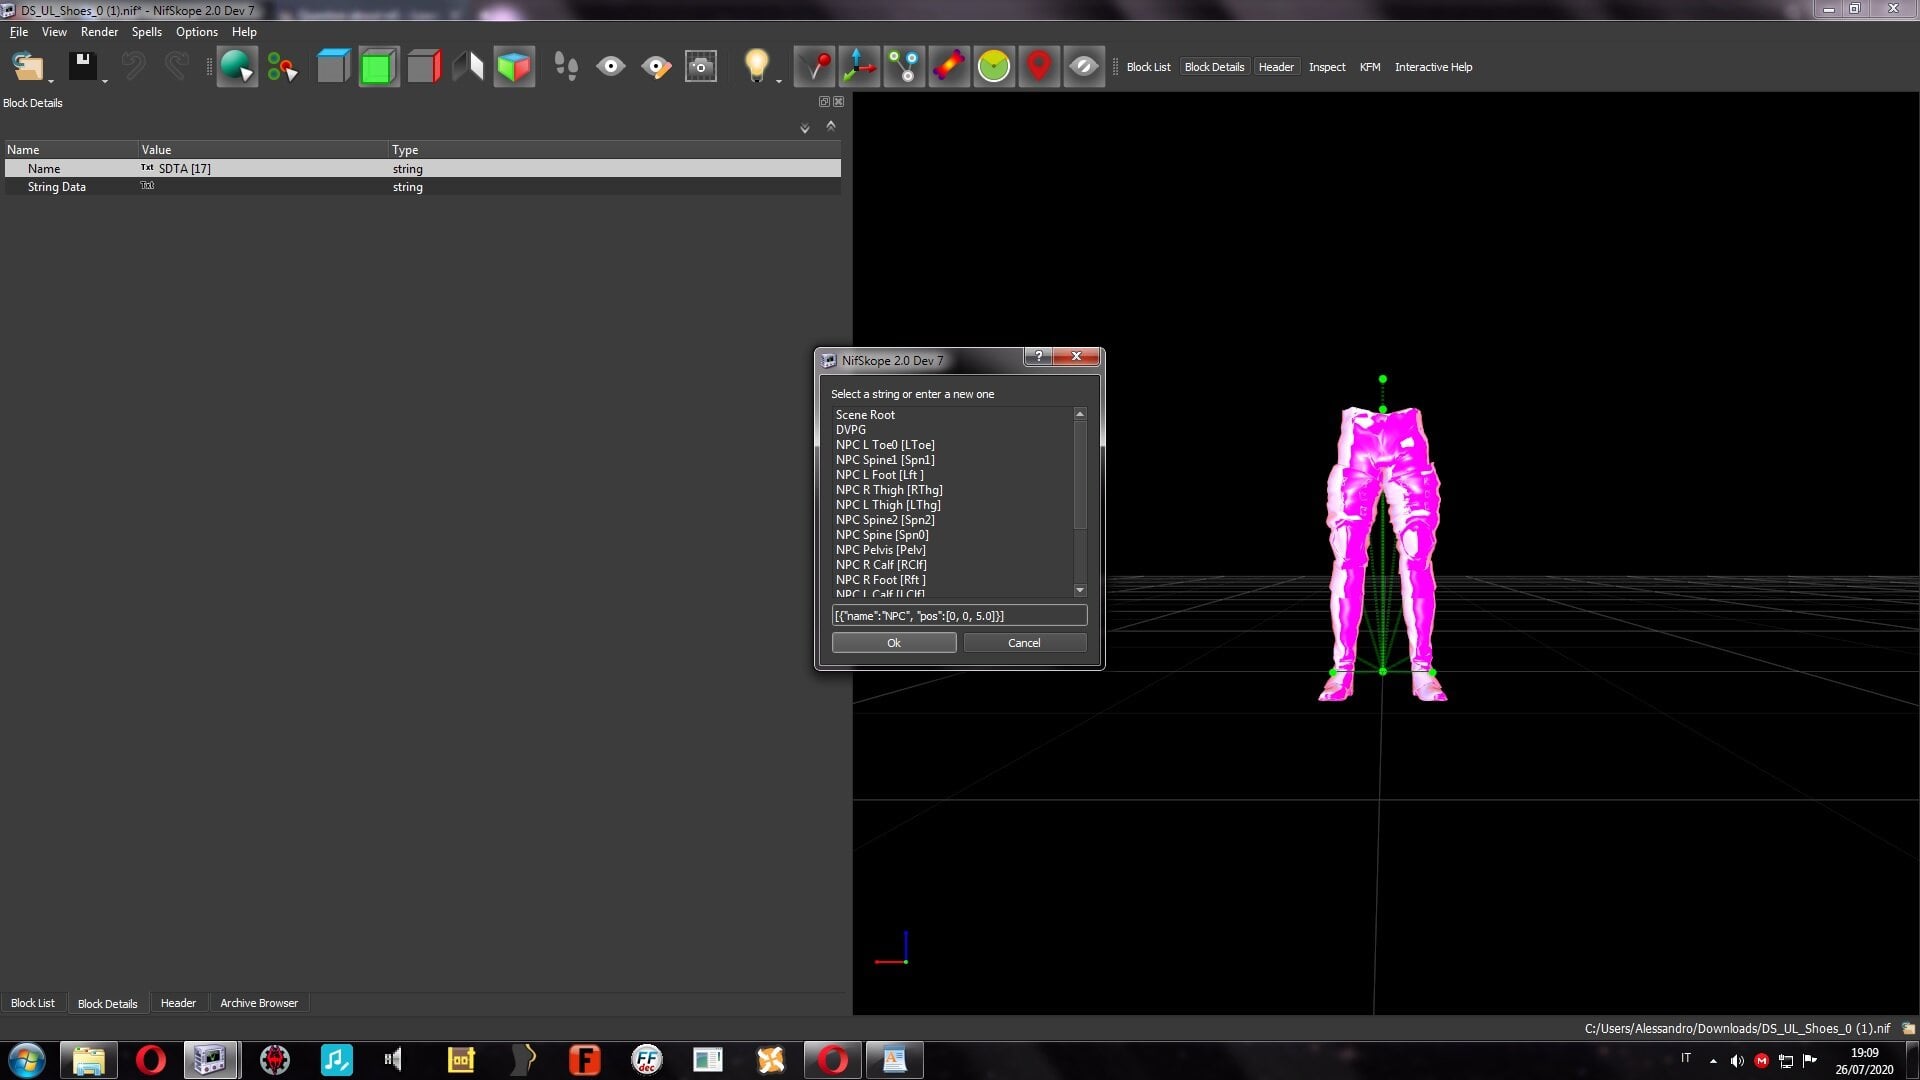Confirm the dialog with Ok
The width and height of the screenshot is (1920, 1080).
[894, 643]
